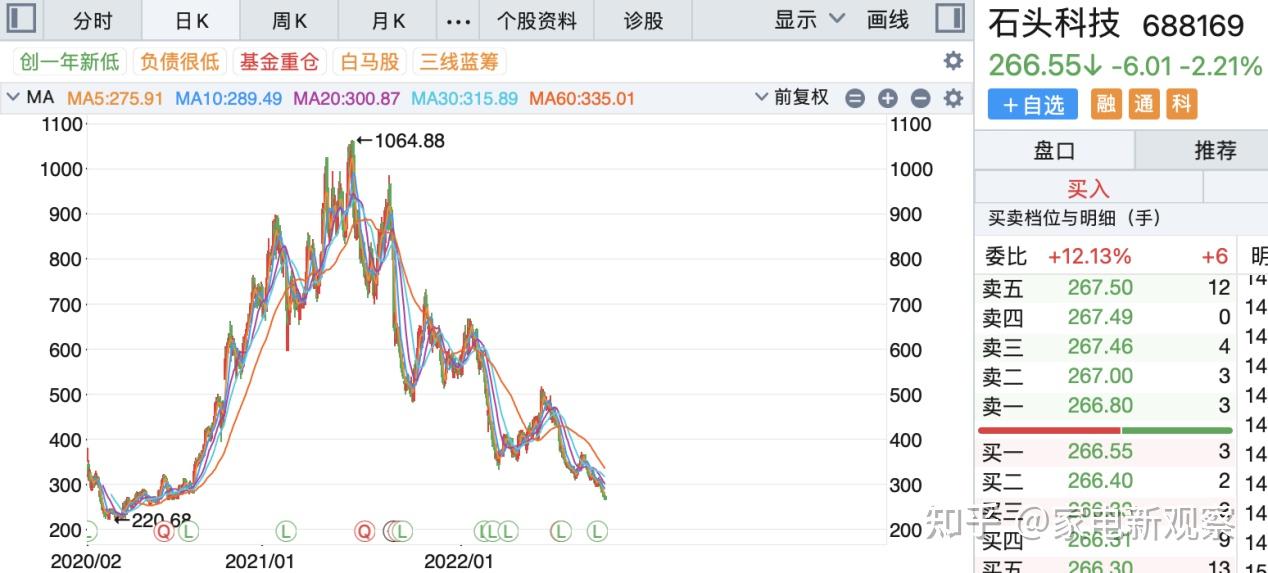Click the 三线蓝筹 tag

tap(459, 62)
